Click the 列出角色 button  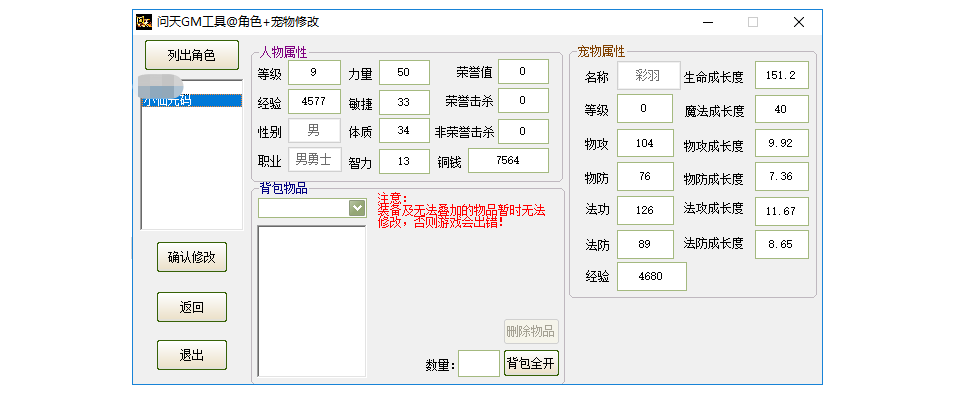coord(191,55)
